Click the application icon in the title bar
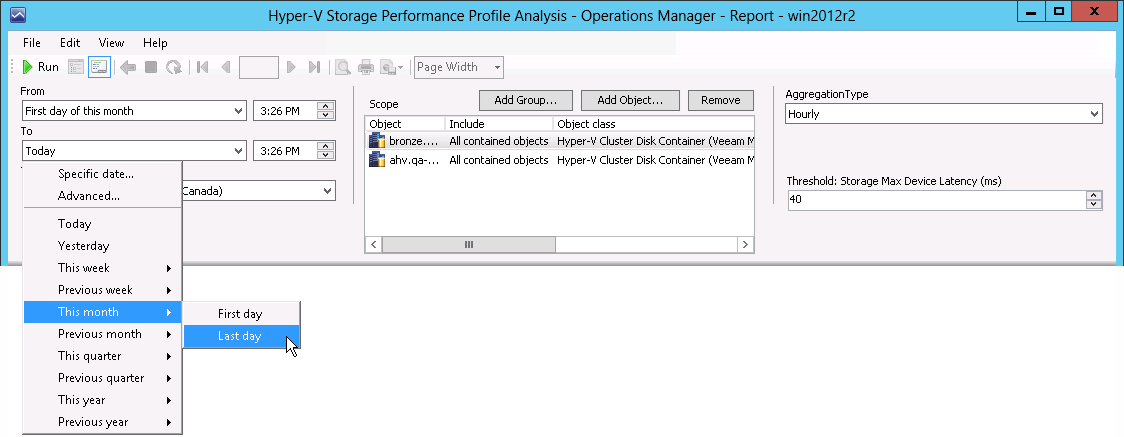Screen dimensions: 1124x437 (x=19, y=14)
